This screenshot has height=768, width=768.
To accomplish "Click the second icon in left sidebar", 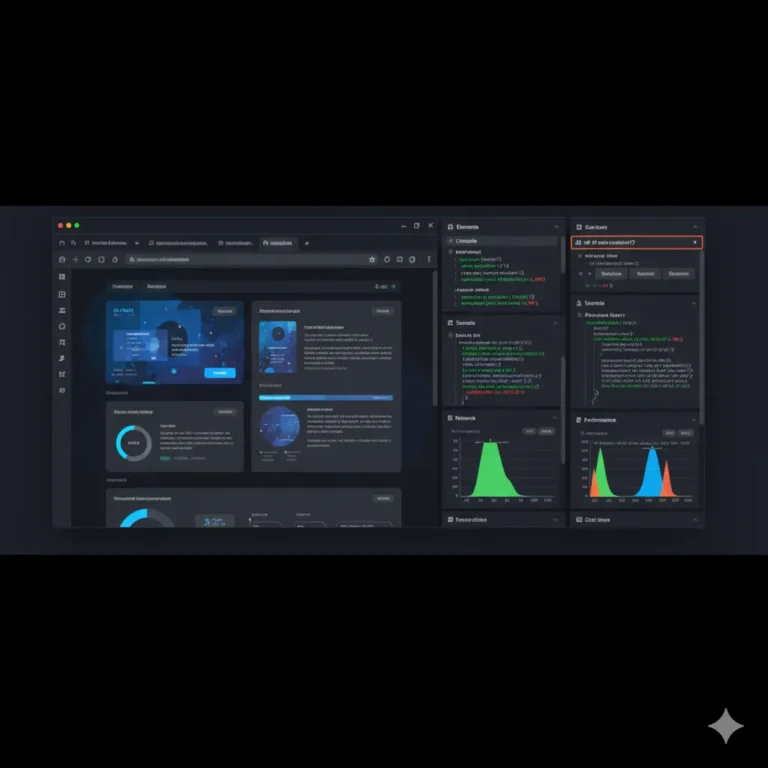I will pyautogui.click(x=62, y=294).
